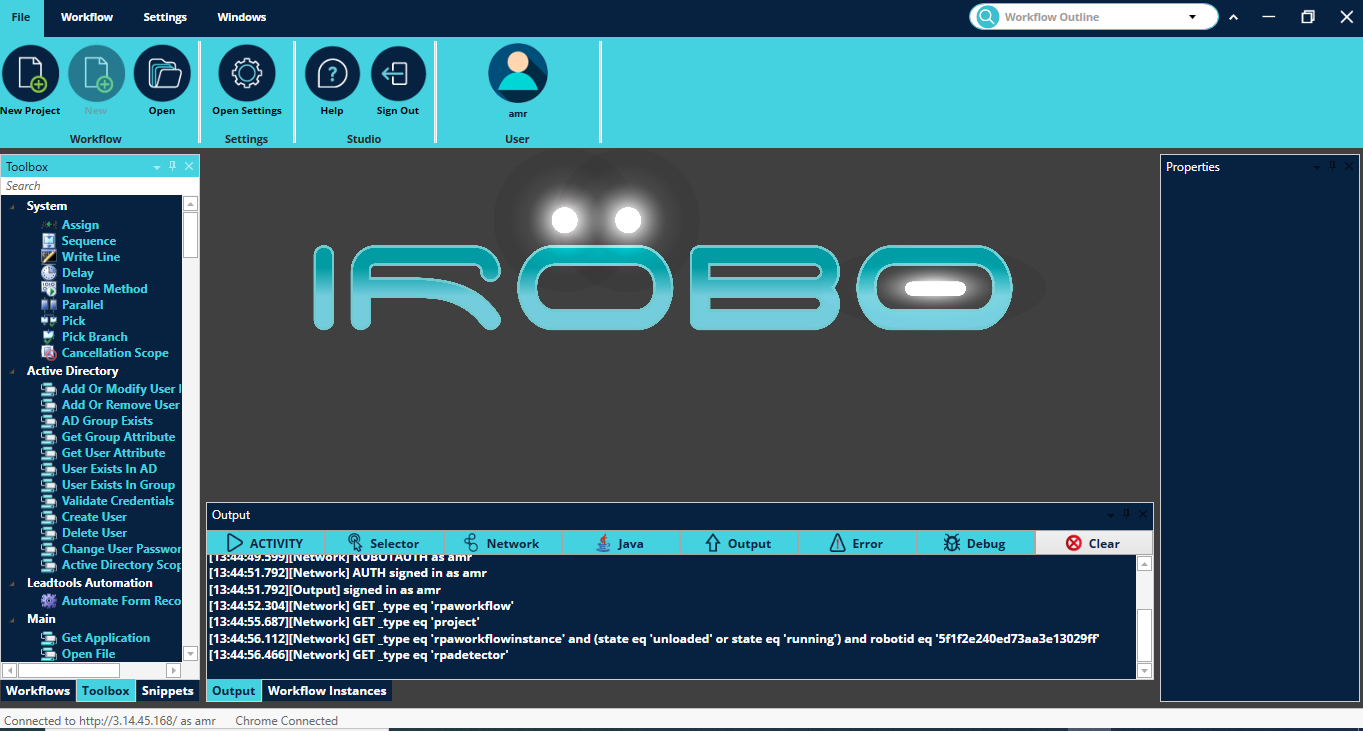
Task: Toggle the ACTIVITY log filter
Action: [265, 543]
